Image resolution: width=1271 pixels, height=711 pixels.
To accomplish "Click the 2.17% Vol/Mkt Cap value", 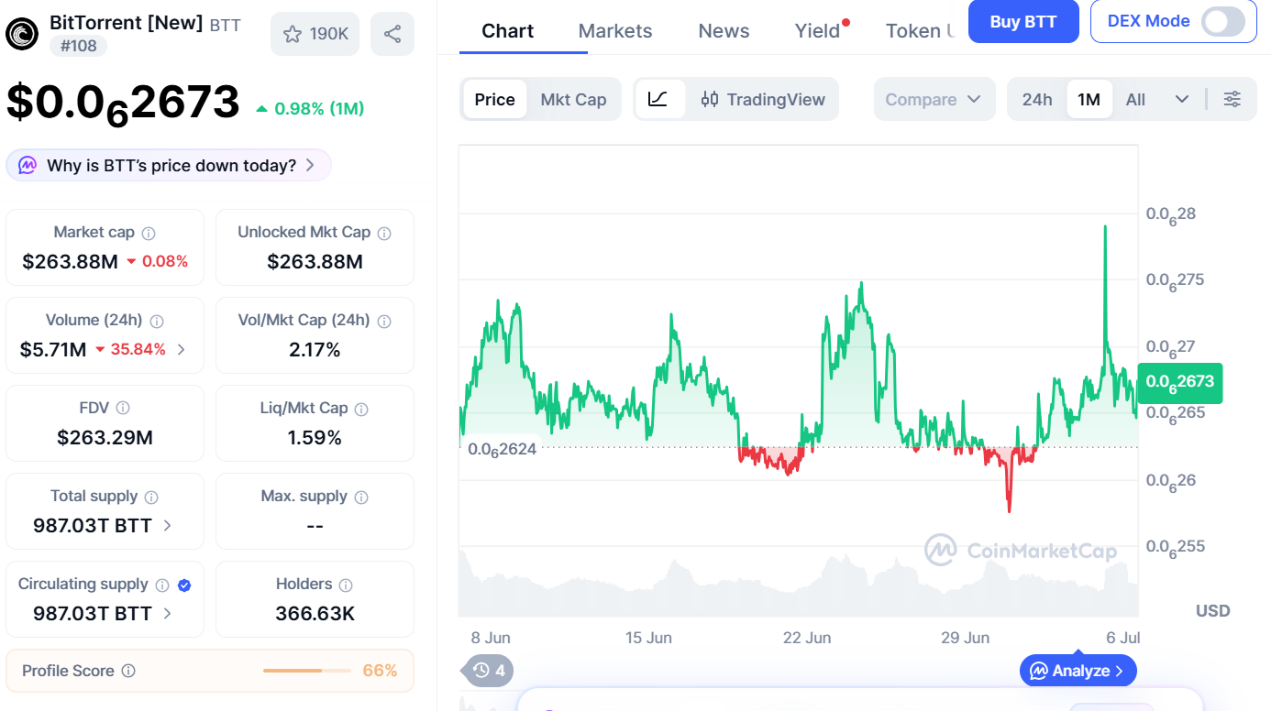I will pyautogui.click(x=315, y=349).
